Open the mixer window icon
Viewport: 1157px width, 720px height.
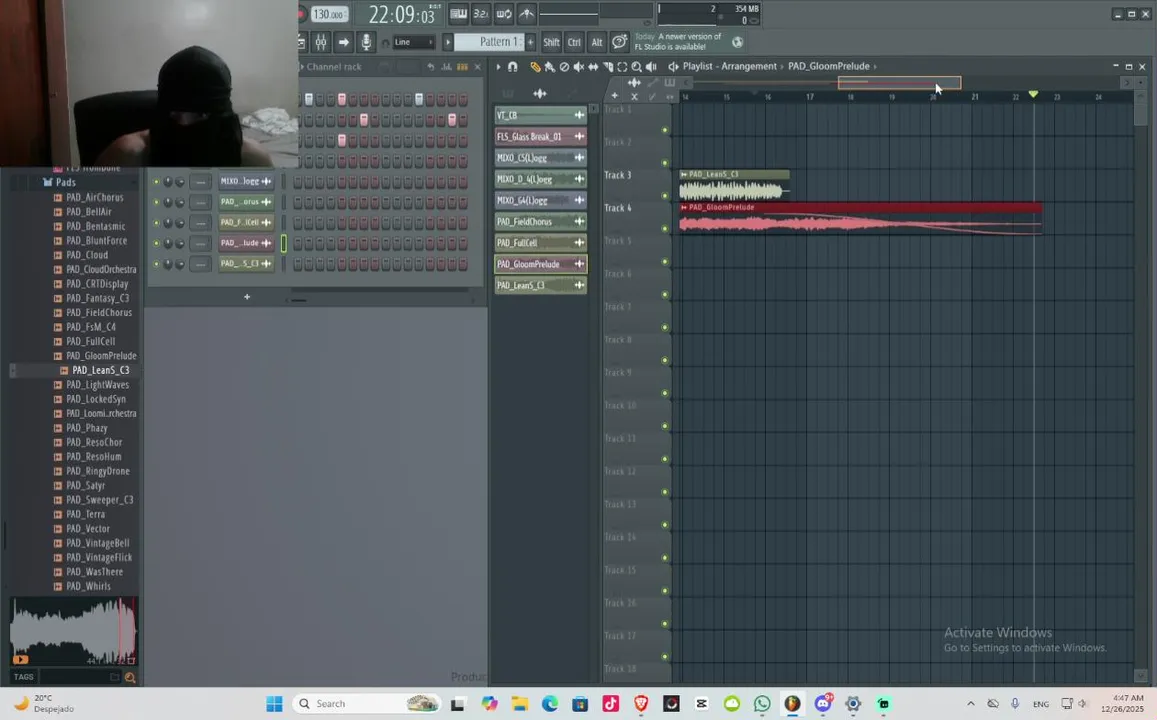[x=321, y=42]
